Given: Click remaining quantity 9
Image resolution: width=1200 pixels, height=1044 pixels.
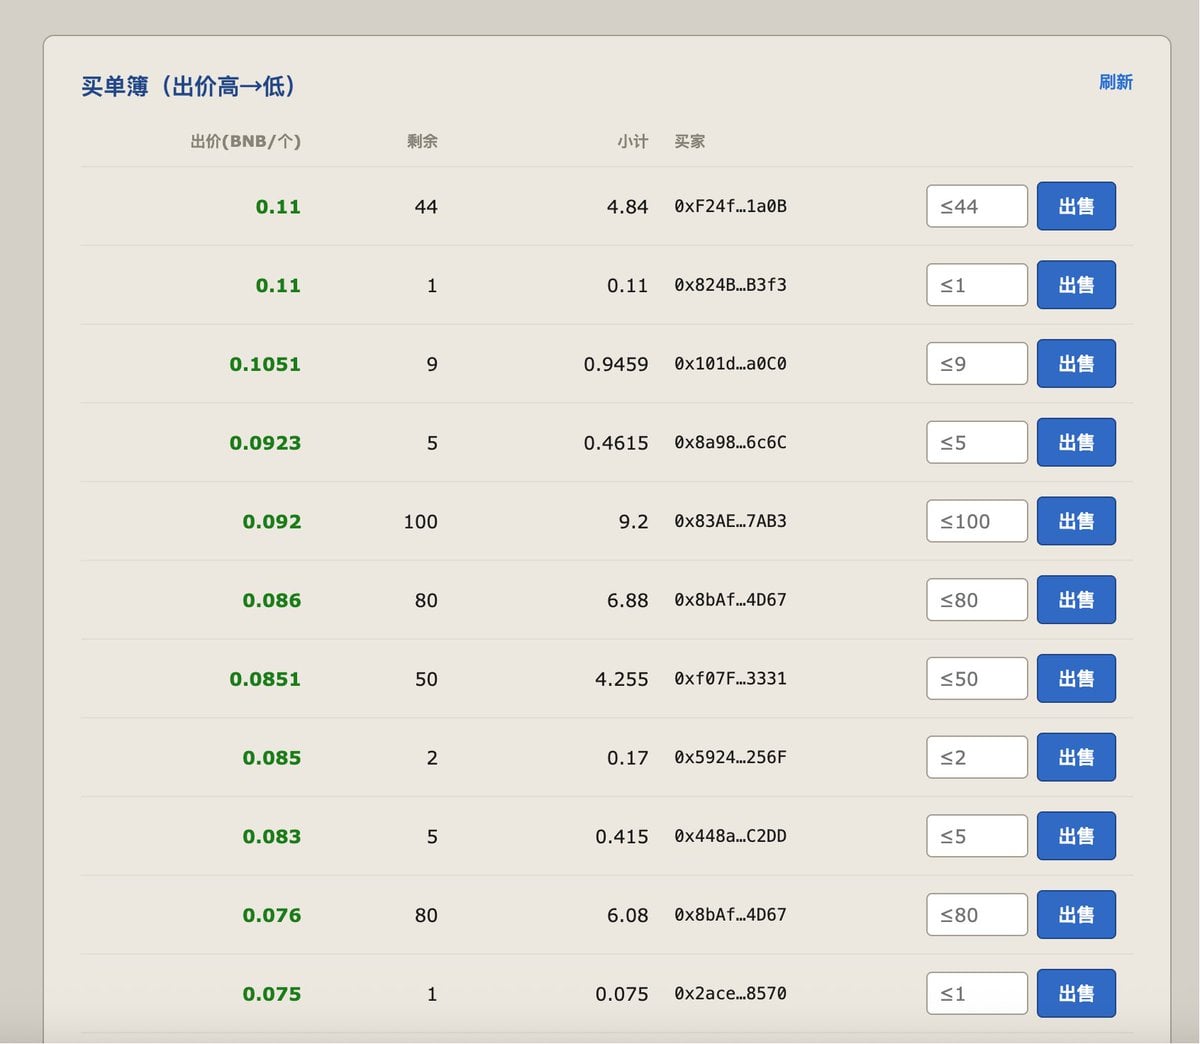Looking at the screenshot, I should click(x=432, y=364).
